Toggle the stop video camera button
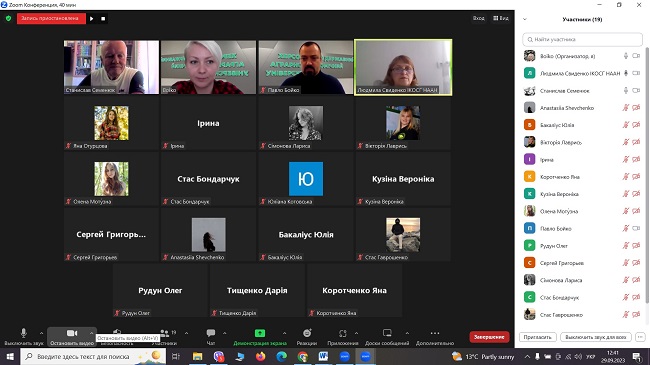Image resolution: width=650 pixels, height=365 pixels. pyautogui.click(x=72, y=333)
